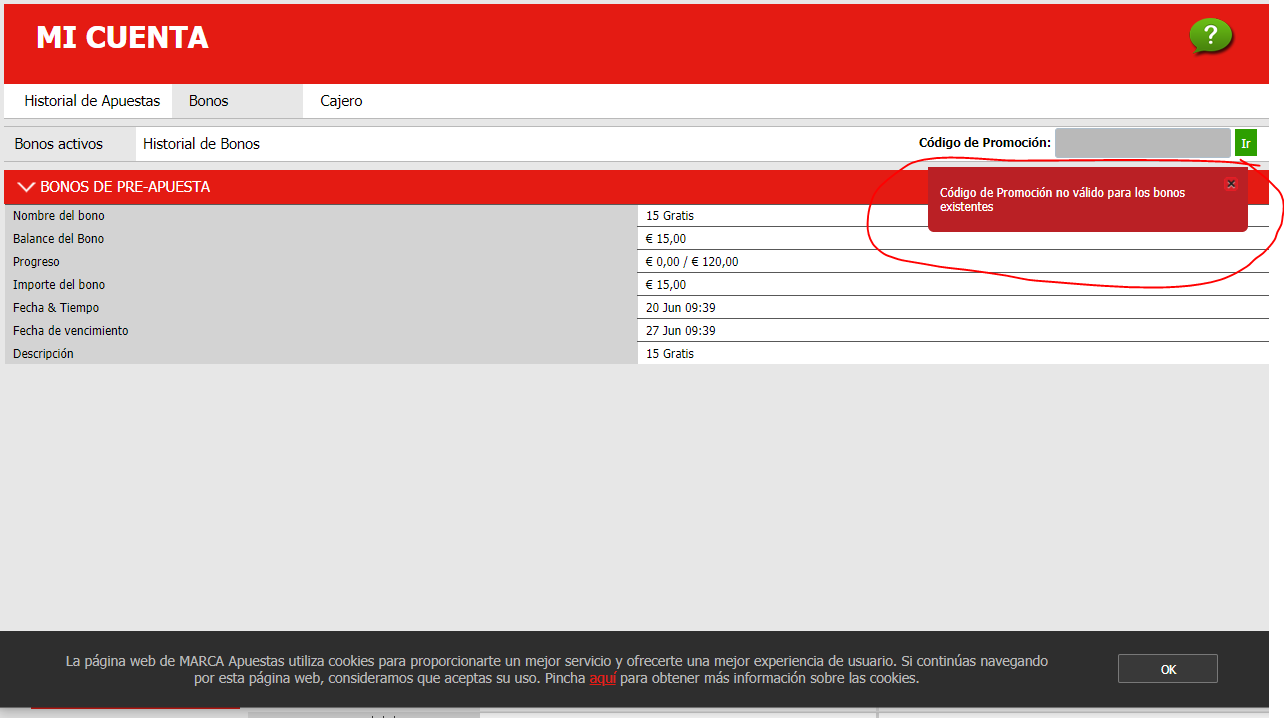Follow the red 'aquí' cookies info link

point(602,678)
